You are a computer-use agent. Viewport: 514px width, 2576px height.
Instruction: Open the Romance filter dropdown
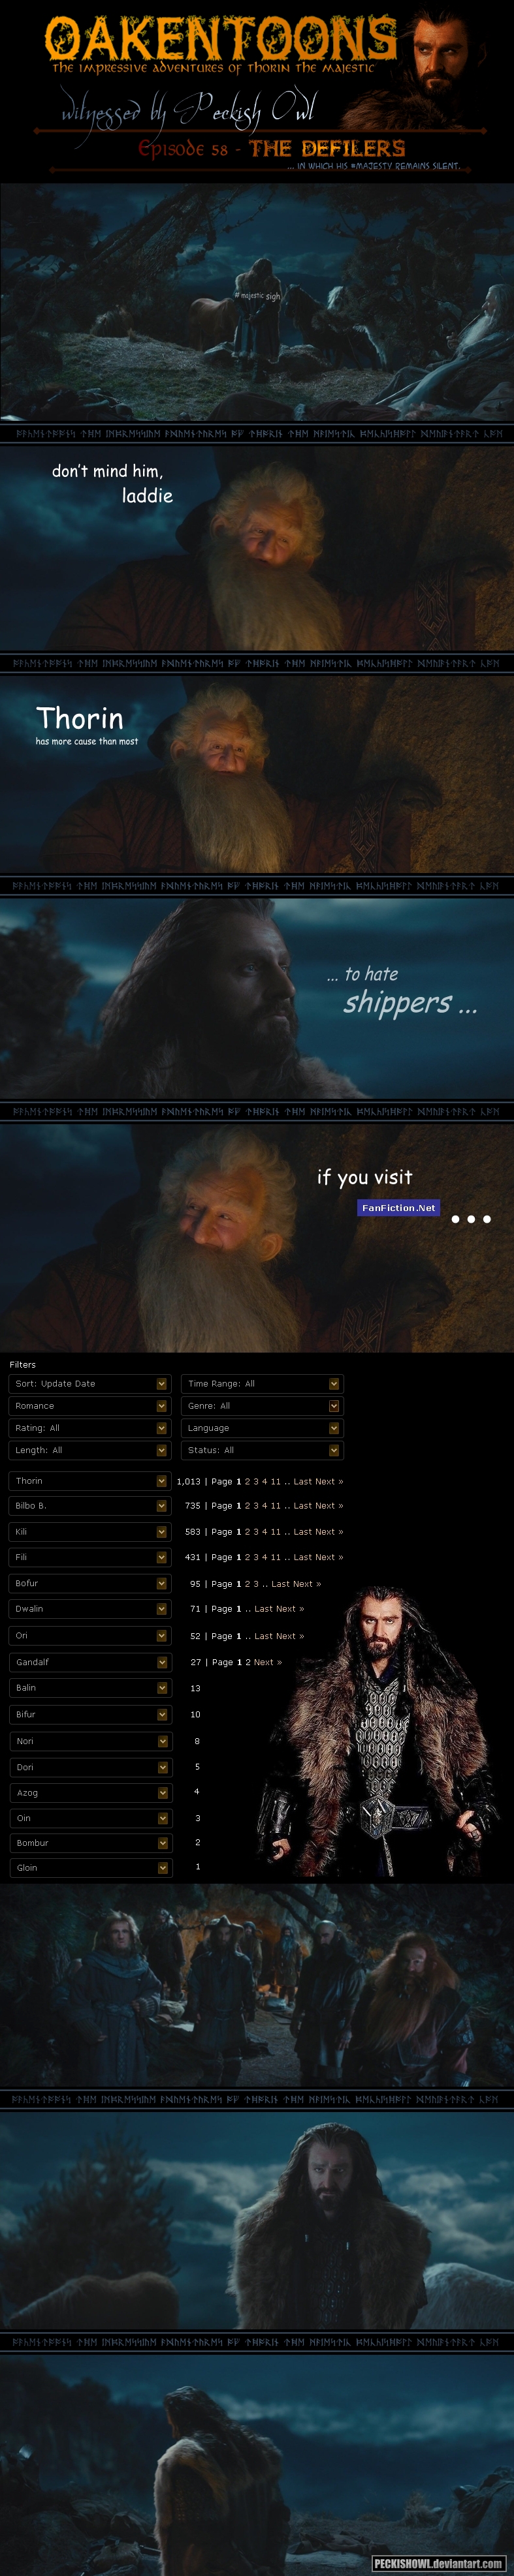point(89,1406)
